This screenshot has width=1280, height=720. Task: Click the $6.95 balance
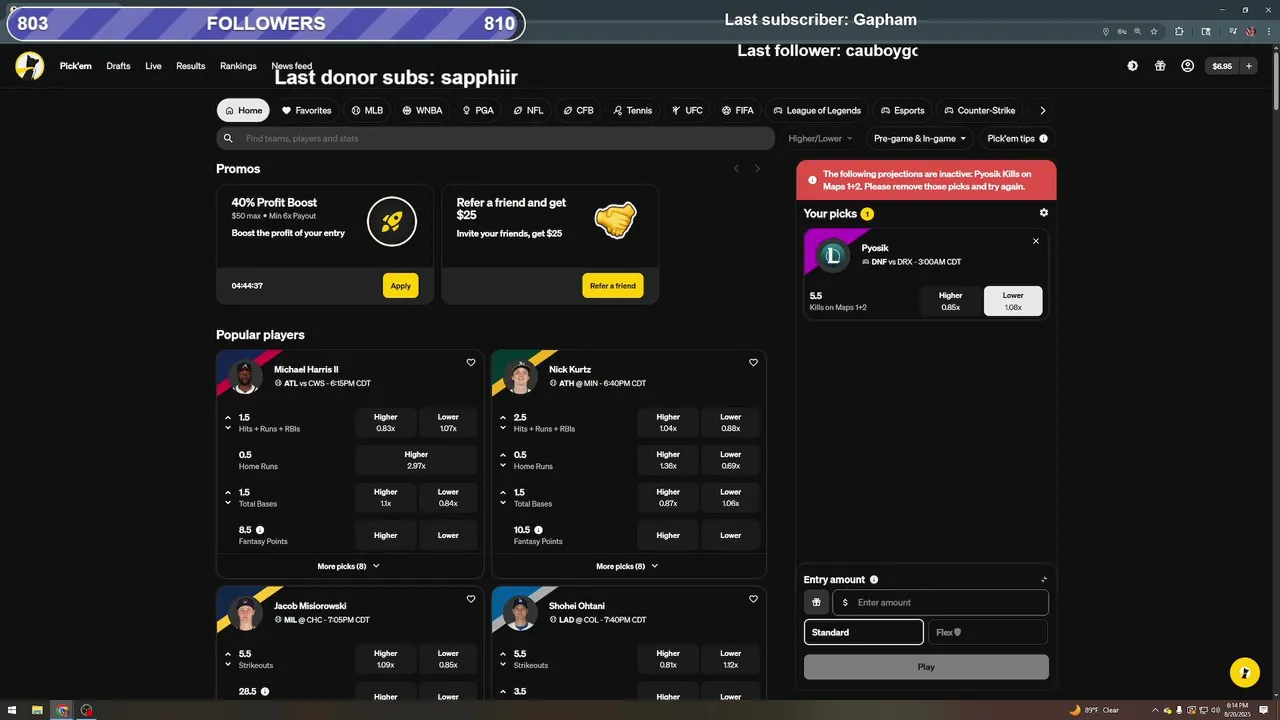pyautogui.click(x=1222, y=66)
